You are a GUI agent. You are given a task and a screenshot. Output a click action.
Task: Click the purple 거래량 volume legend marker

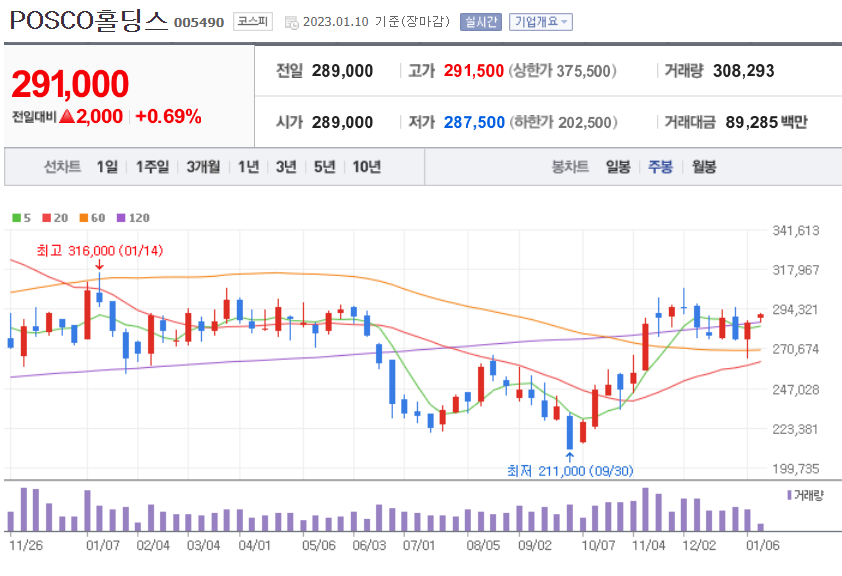(x=789, y=495)
